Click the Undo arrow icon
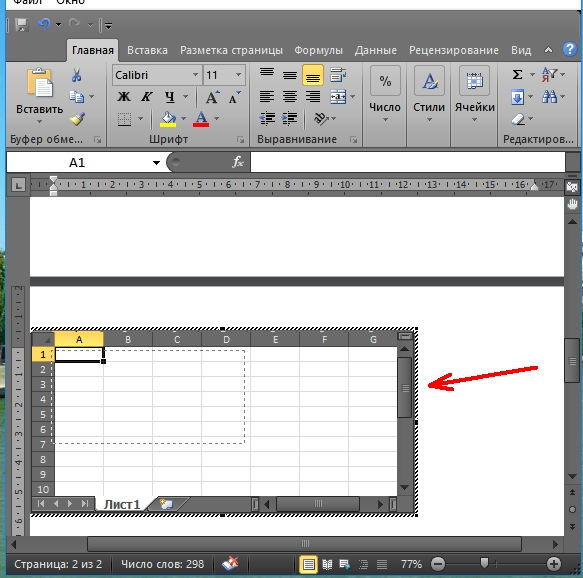Image resolution: width=583 pixels, height=578 pixels. pos(44,25)
